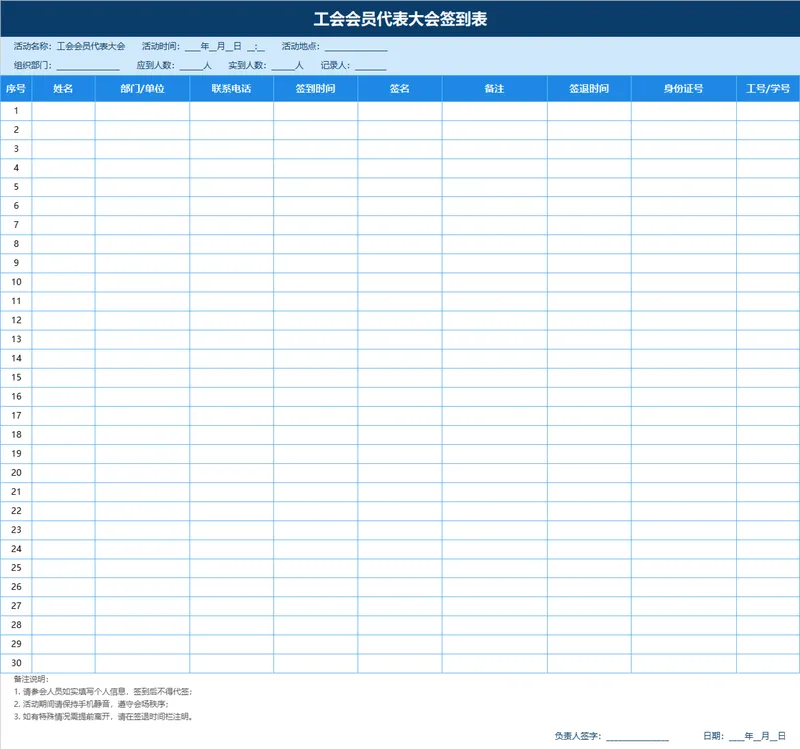Viewport: 800px width, 749px height.
Task: Click the 备注说明 heading
Action: [31, 679]
